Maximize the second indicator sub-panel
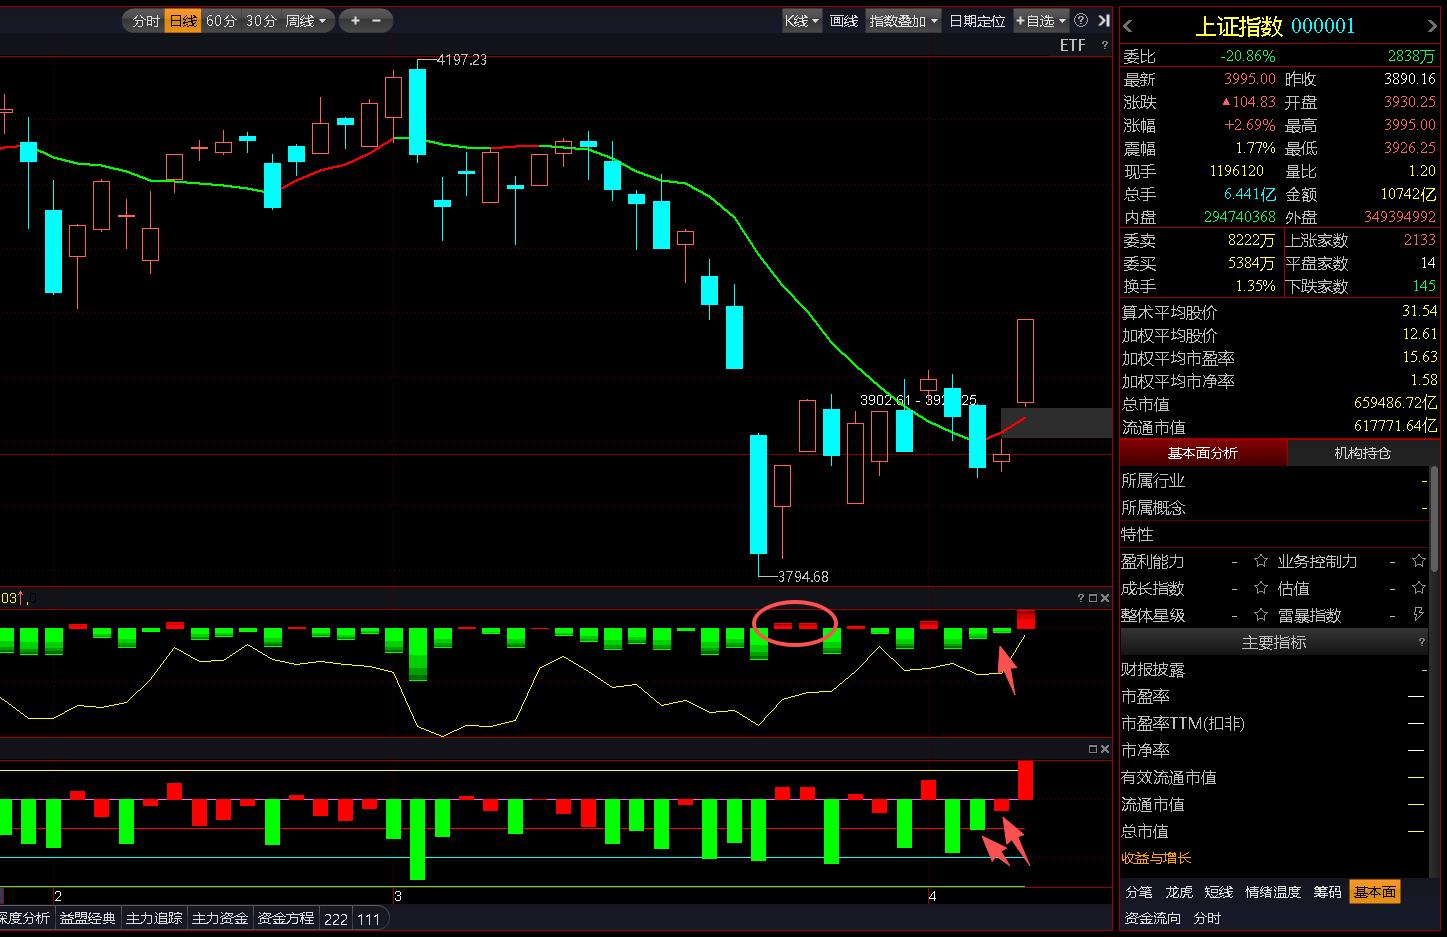The image size is (1447, 937). tap(1092, 749)
